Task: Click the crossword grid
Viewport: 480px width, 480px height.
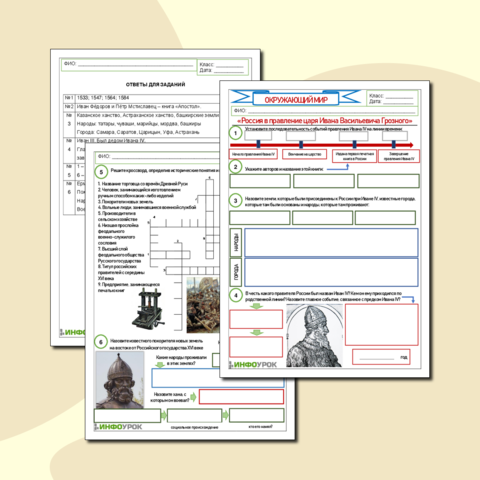Action: pyautogui.click(x=184, y=253)
